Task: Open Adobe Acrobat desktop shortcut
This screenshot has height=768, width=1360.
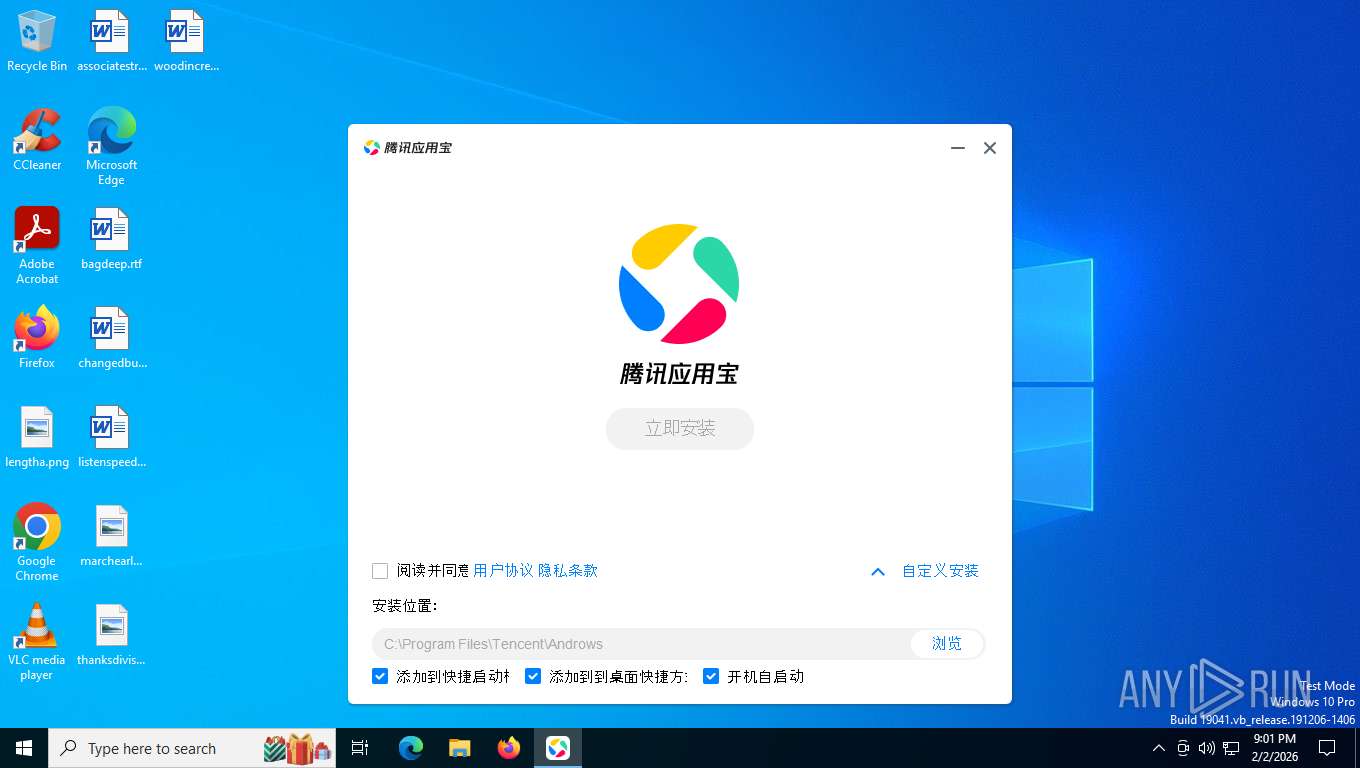Action: (37, 246)
